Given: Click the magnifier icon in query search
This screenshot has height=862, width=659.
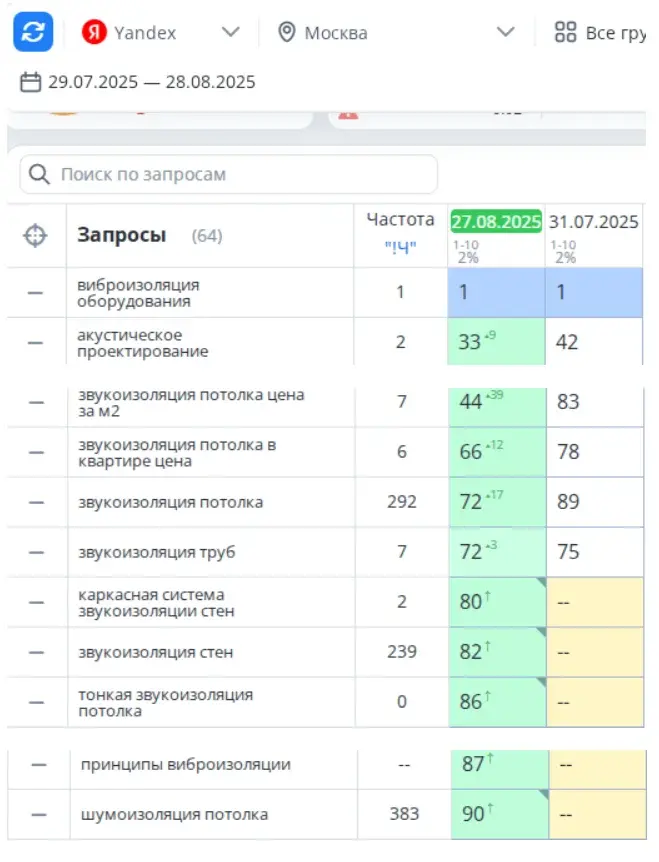Looking at the screenshot, I should [40, 175].
